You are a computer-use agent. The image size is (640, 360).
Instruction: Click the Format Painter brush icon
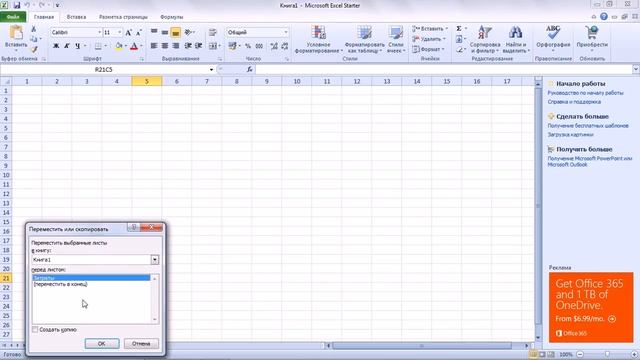[34, 49]
